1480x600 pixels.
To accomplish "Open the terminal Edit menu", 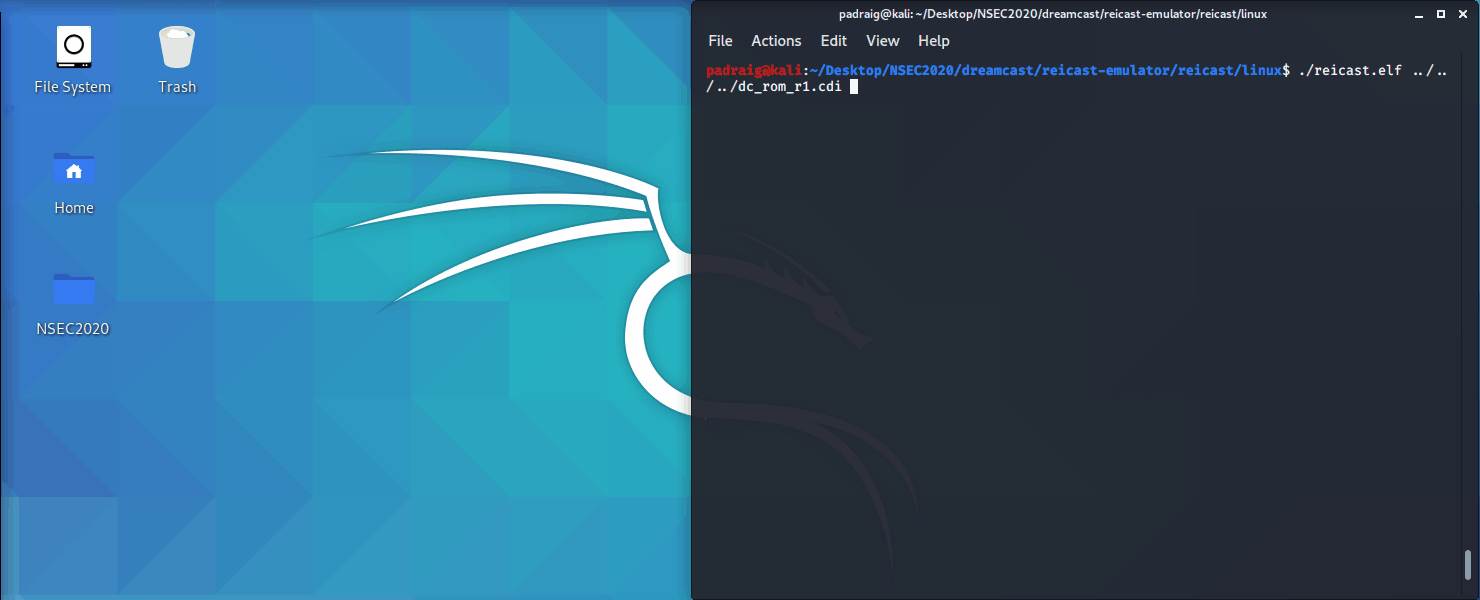I will [x=833, y=41].
